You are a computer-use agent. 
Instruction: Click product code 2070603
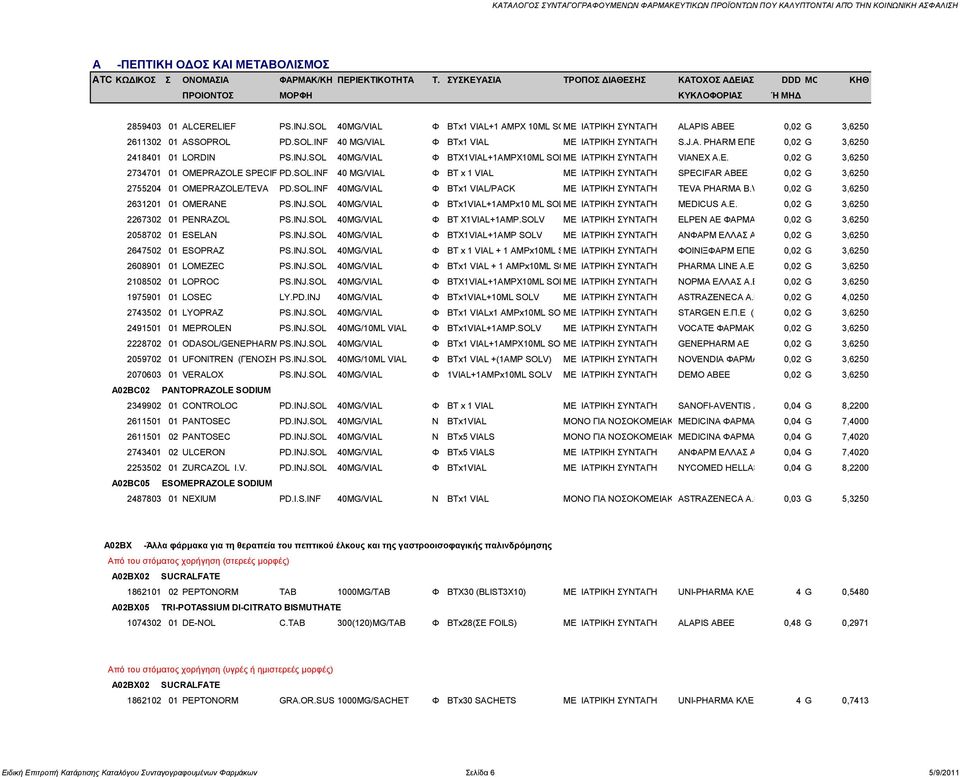click(x=144, y=375)
